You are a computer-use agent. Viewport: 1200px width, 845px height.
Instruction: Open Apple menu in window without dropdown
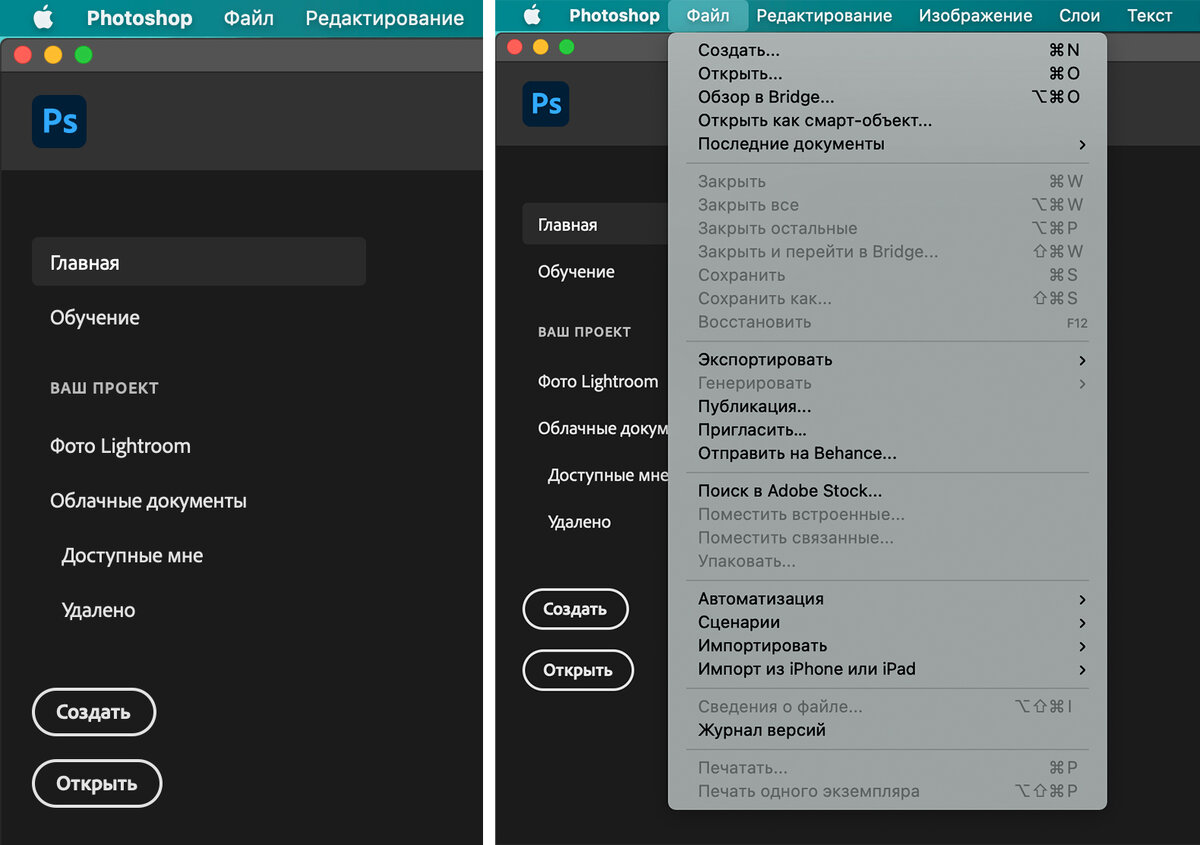(x=43, y=17)
